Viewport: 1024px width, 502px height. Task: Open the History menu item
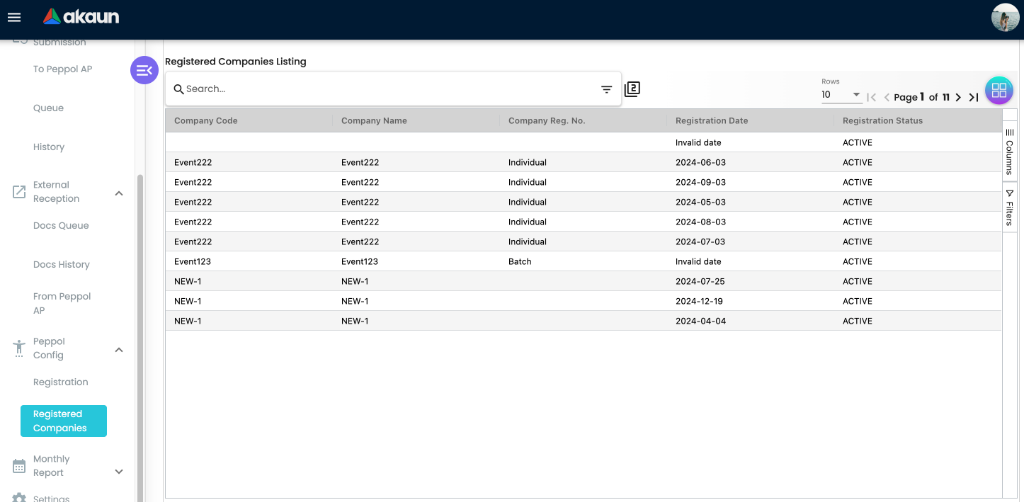click(49, 147)
